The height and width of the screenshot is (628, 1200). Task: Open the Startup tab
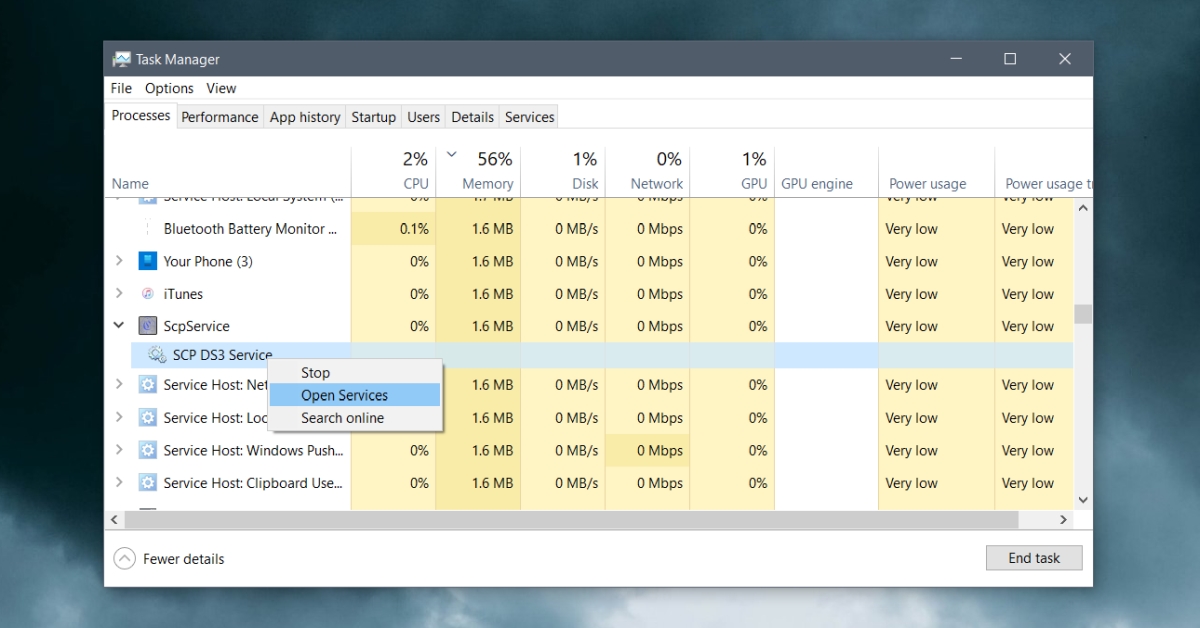tap(373, 117)
